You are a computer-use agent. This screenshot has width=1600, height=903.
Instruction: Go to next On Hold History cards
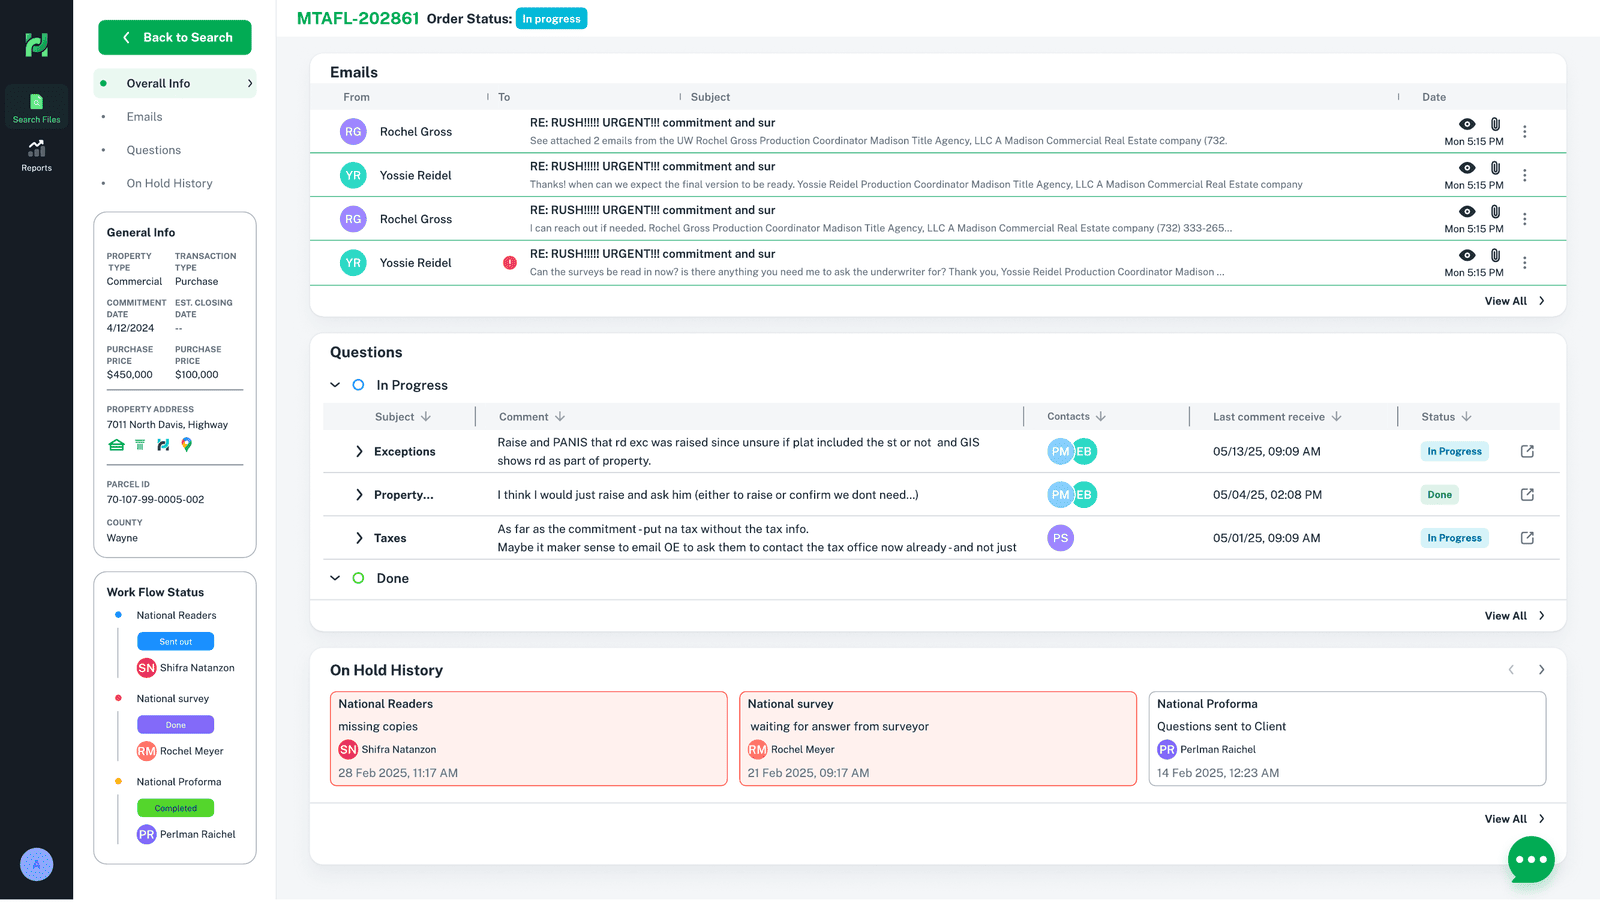tap(1541, 670)
